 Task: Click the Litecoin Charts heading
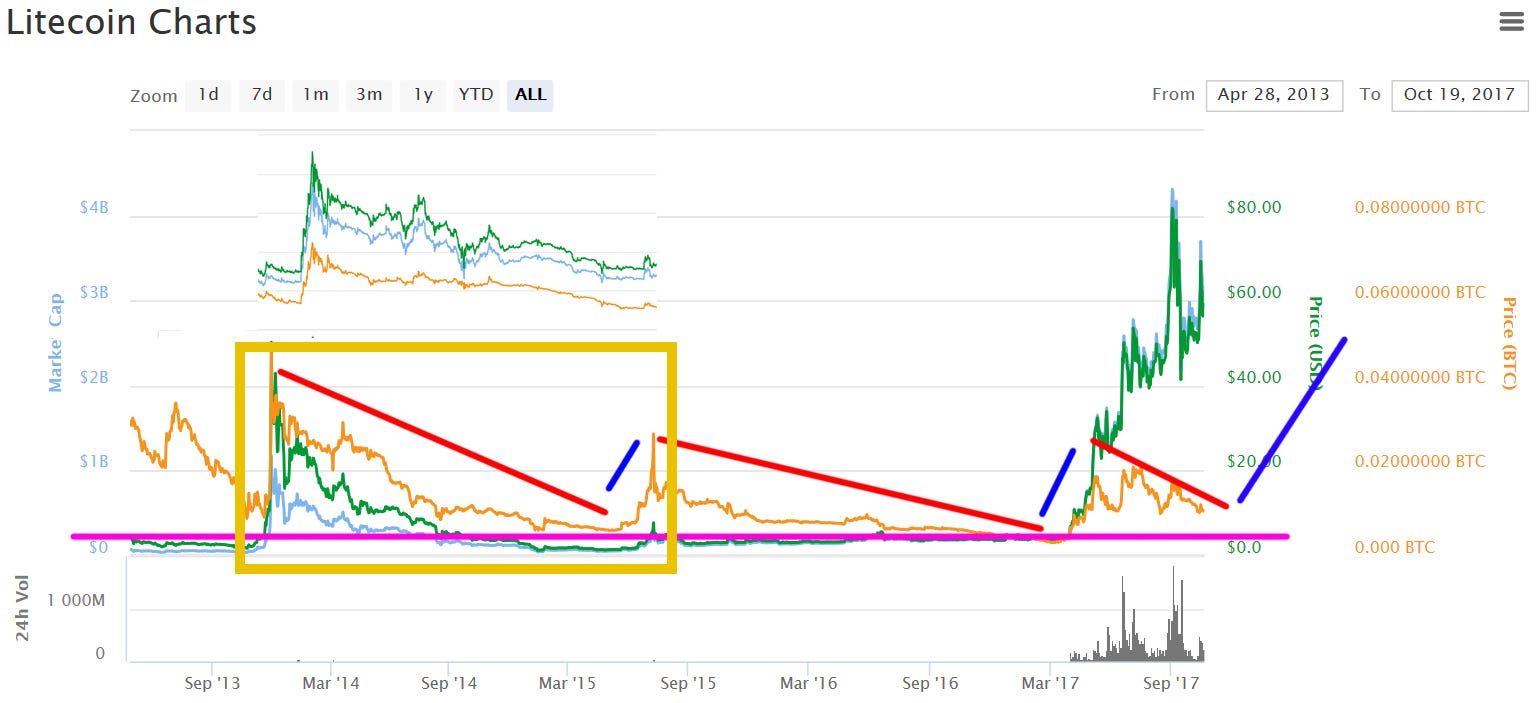click(131, 22)
